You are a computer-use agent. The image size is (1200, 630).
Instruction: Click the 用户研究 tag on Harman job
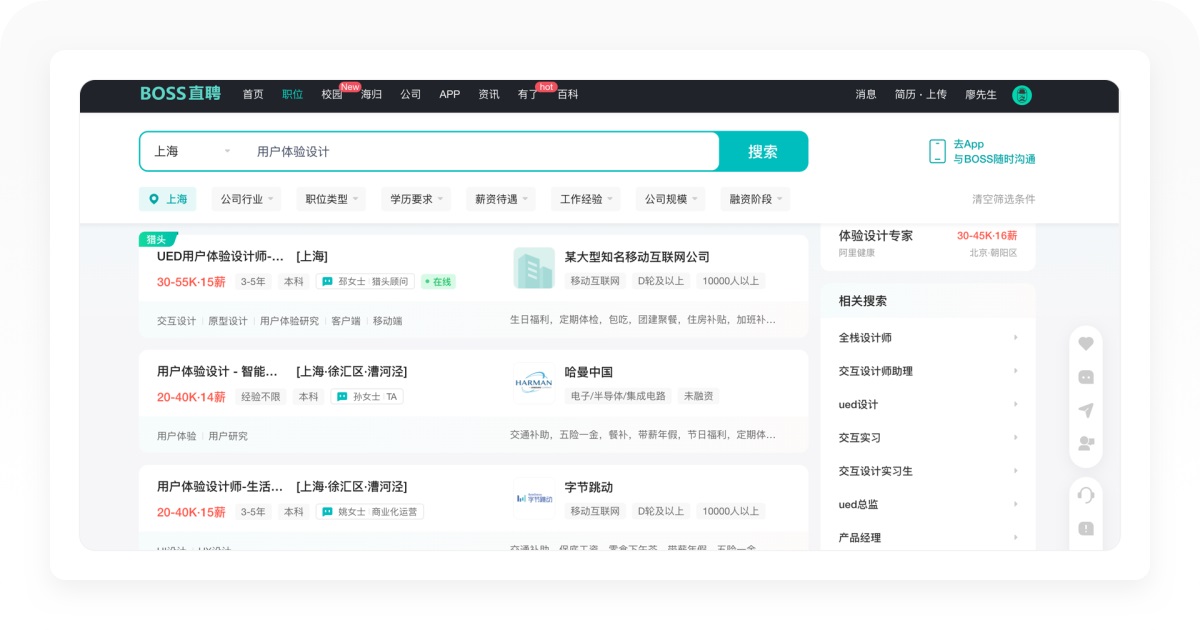[228, 436]
